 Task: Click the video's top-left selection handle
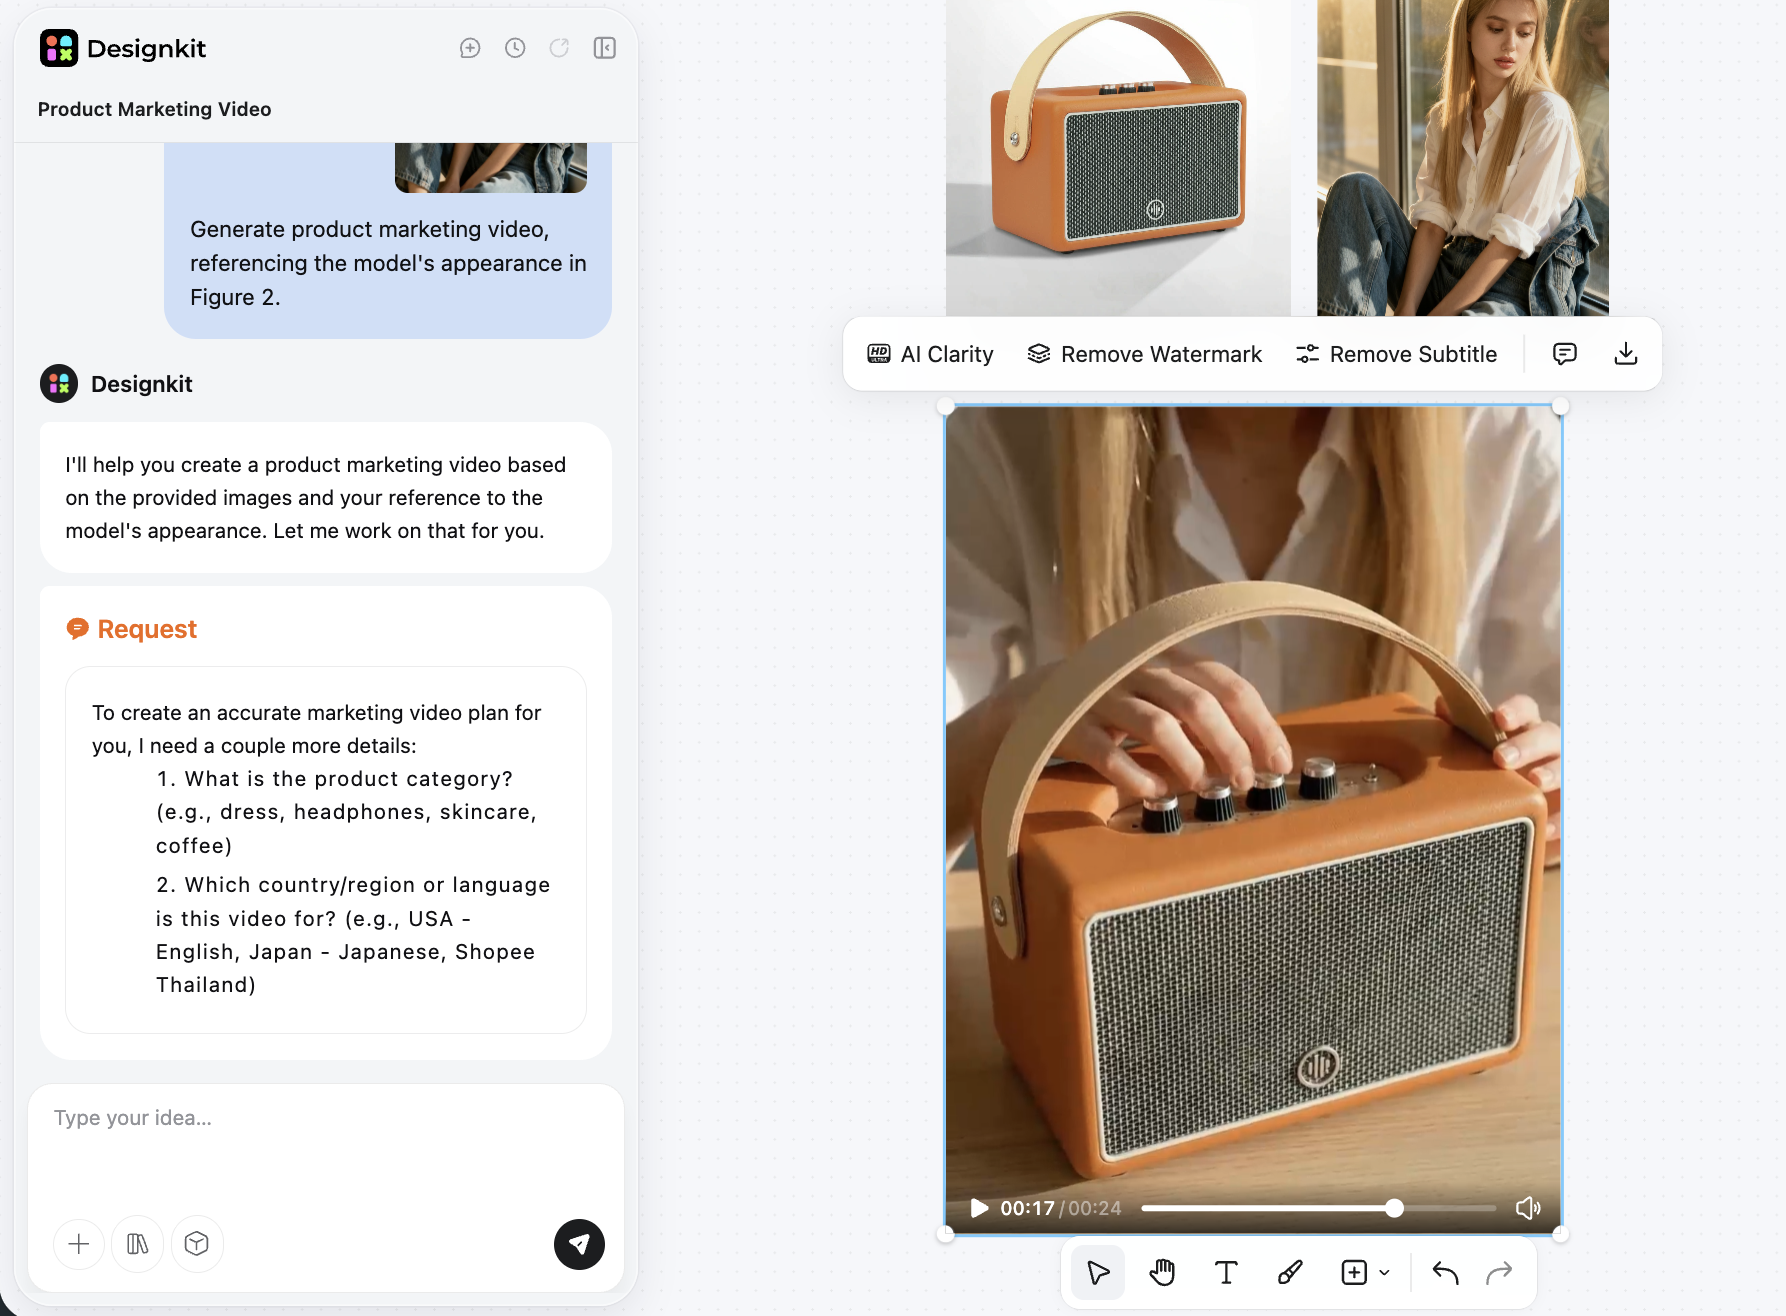(x=946, y=407)
